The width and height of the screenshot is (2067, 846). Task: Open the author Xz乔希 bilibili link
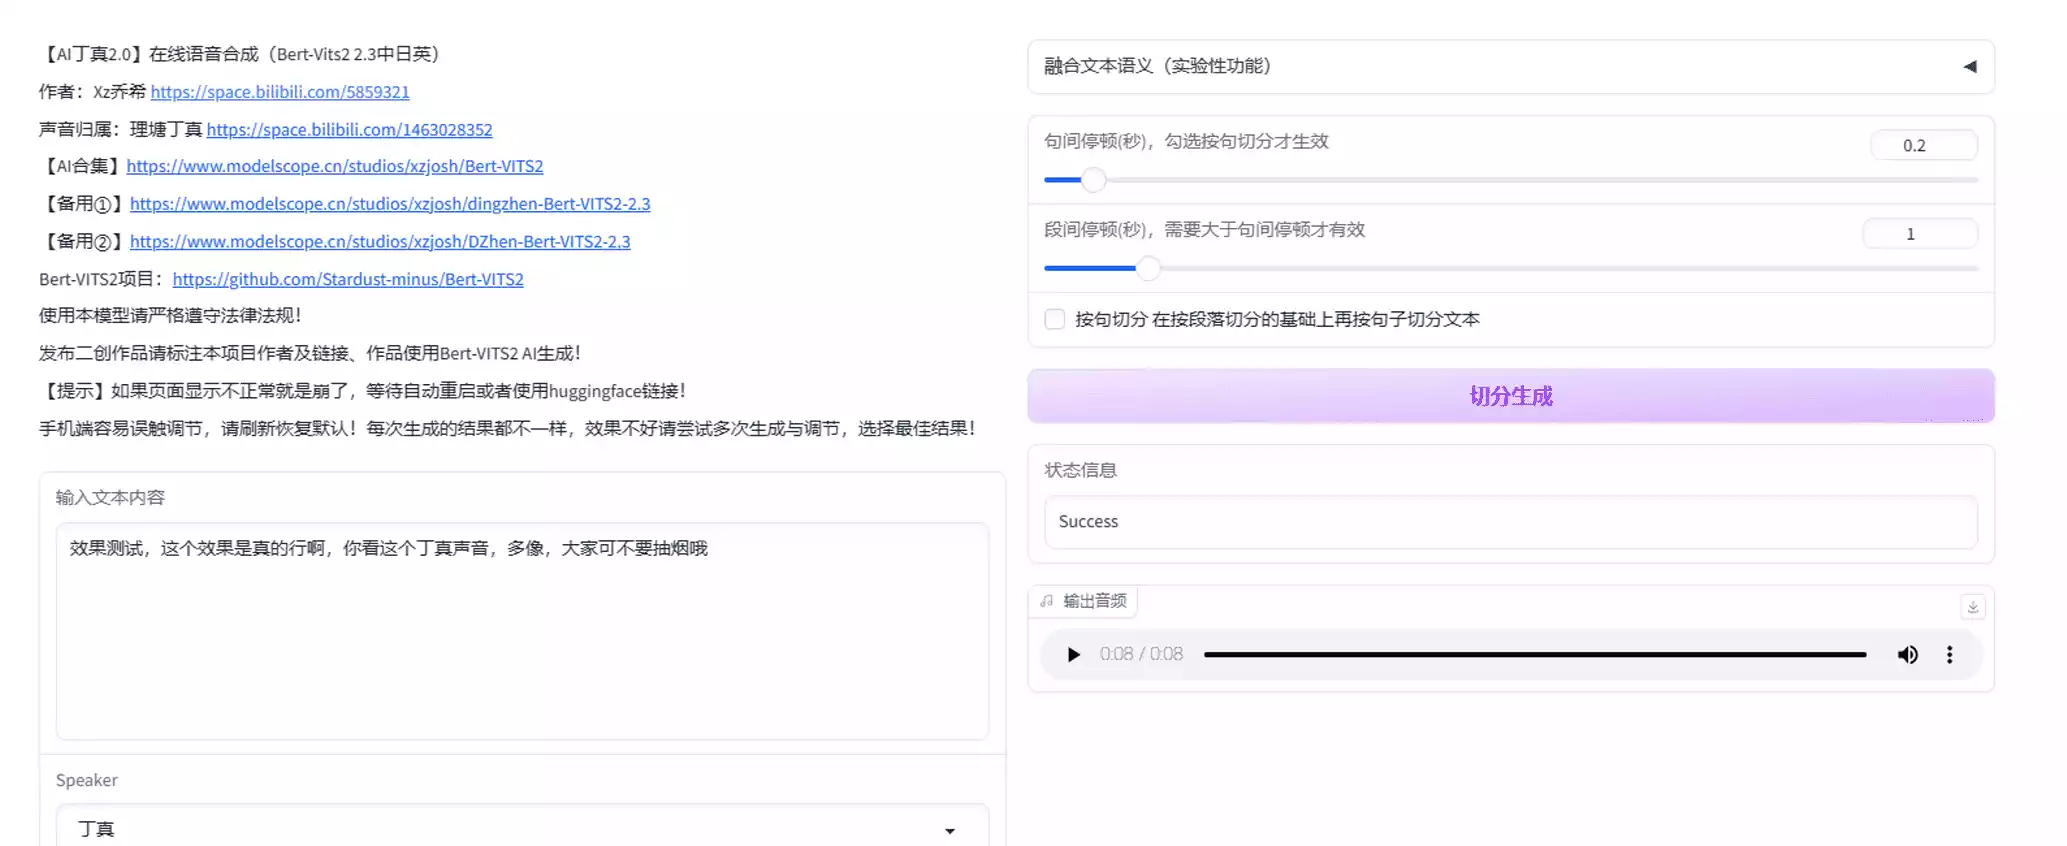[x=280, y=92]
